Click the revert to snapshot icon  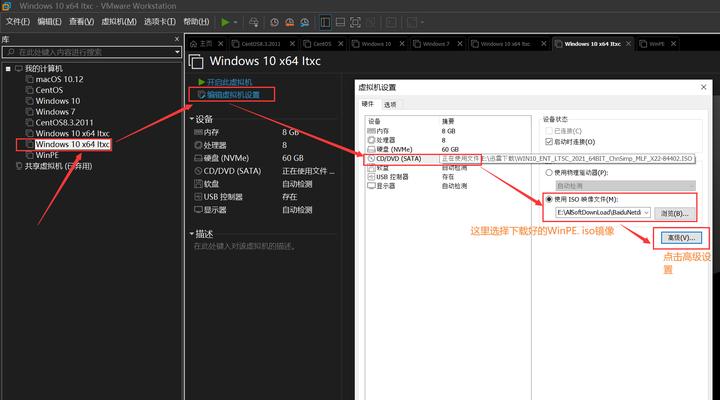click(x=290, y=22)
